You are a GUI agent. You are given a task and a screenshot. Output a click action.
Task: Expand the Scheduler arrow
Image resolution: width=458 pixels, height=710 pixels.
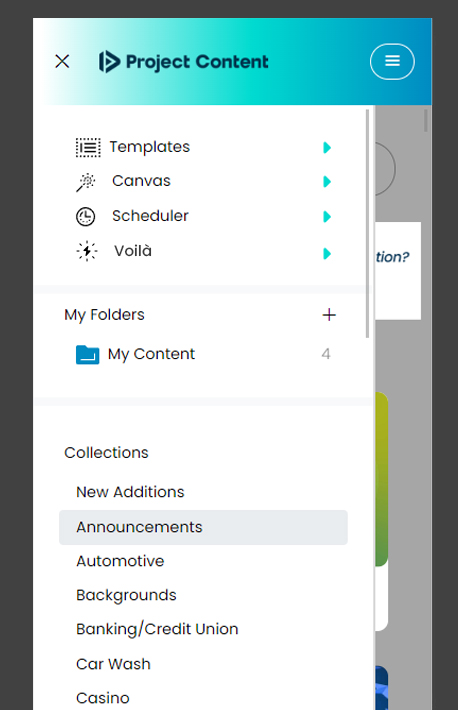point(327,216)
